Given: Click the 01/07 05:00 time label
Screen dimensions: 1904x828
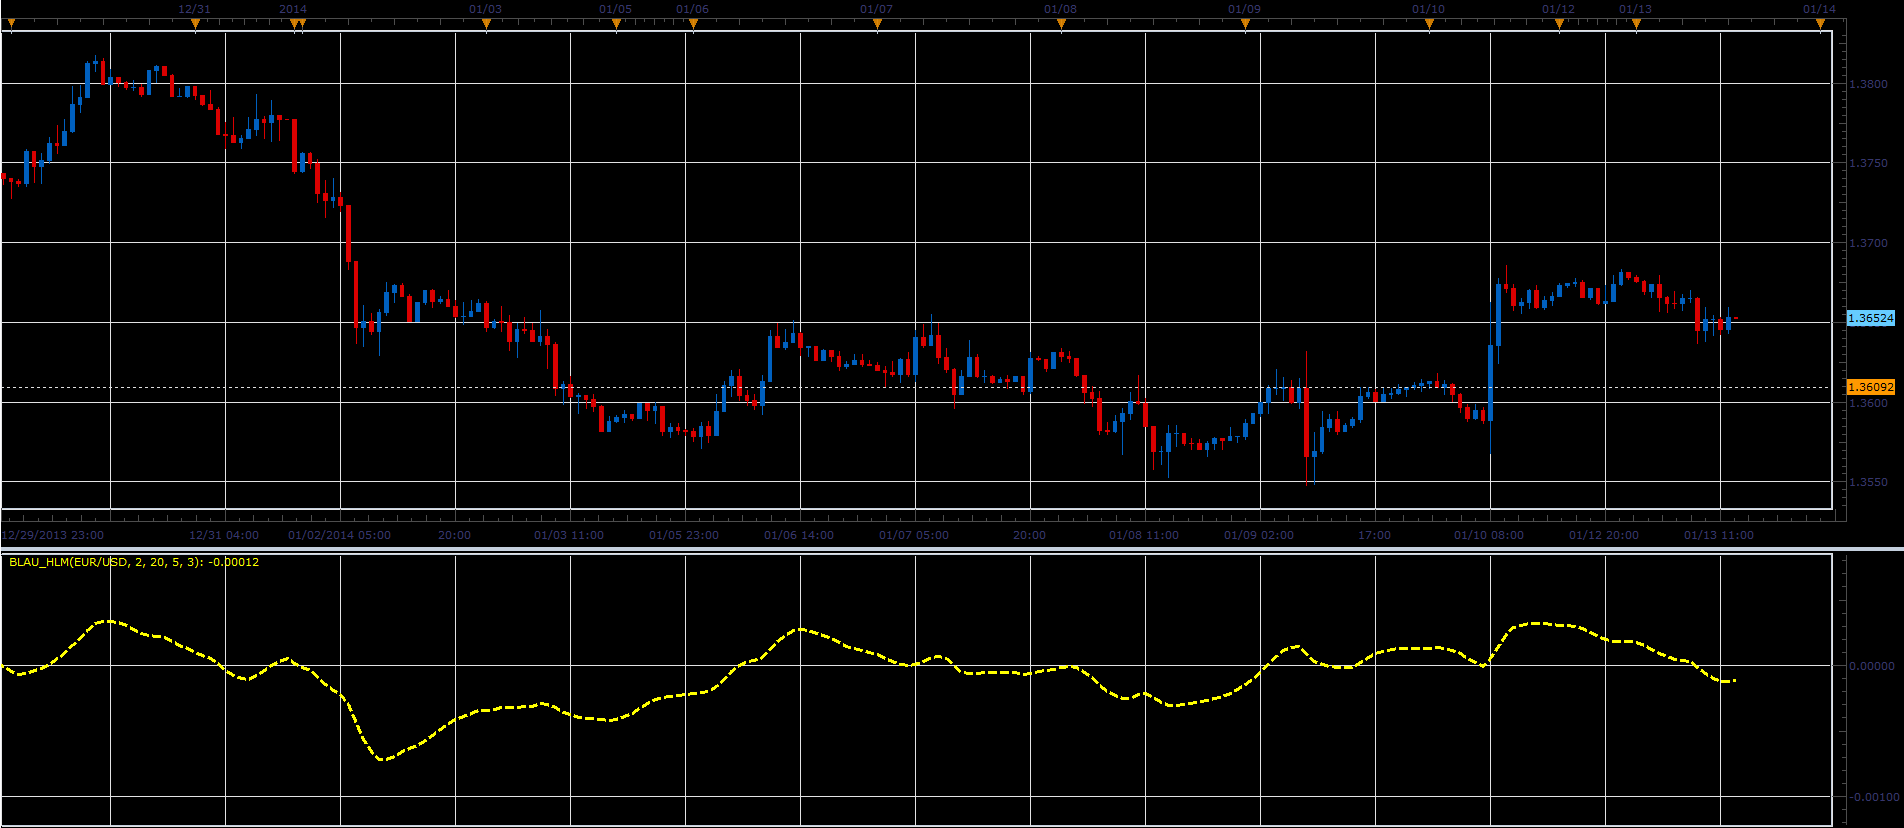Looking at the screenshot, I should click(x=914, y=535).
